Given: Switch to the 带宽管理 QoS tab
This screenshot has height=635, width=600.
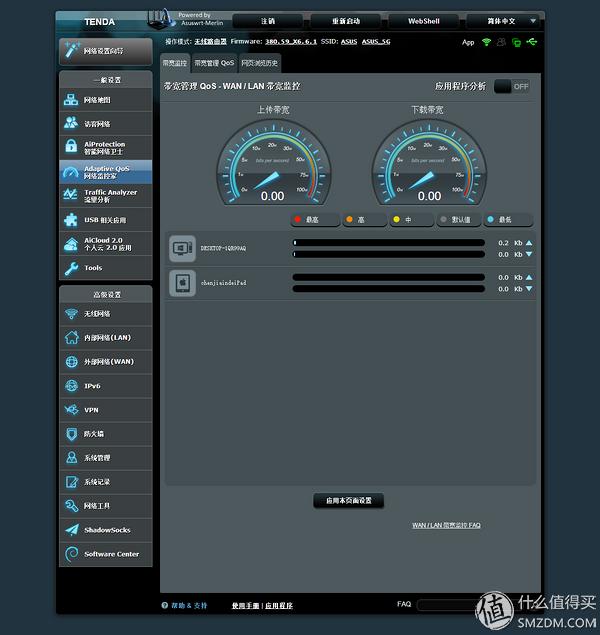Looking at the screenshot, I should (214, 62).
